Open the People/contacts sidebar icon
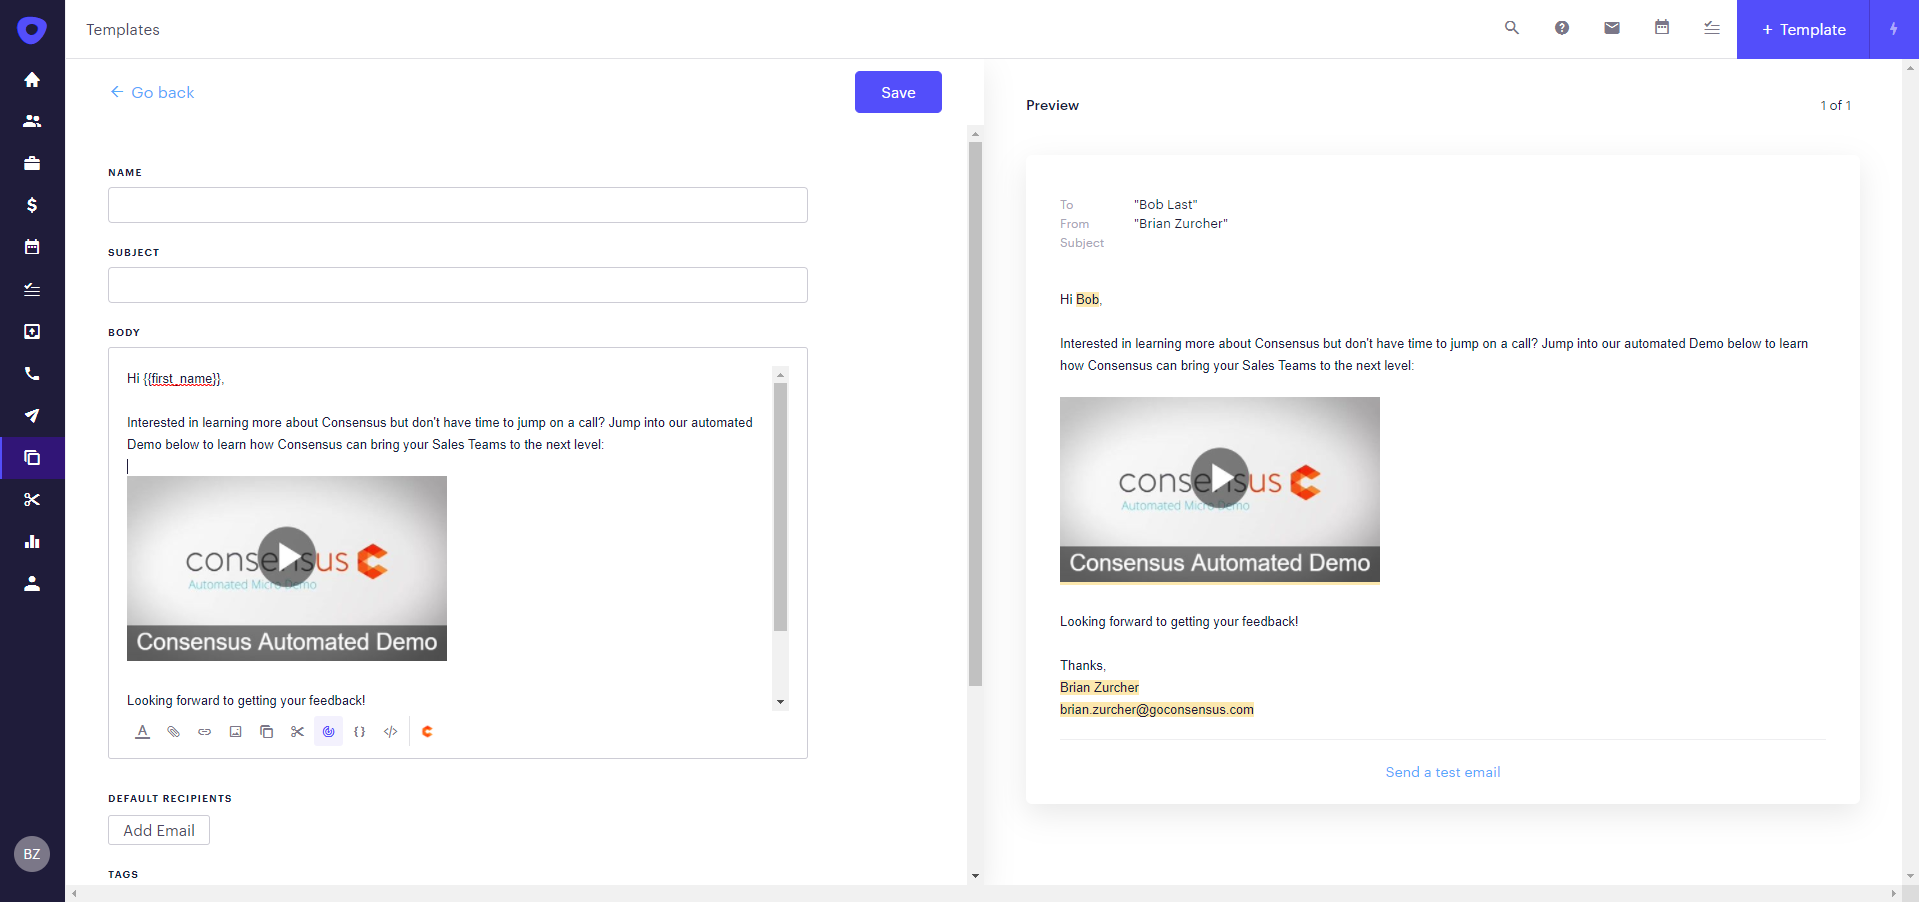 (x=32, y=121)
